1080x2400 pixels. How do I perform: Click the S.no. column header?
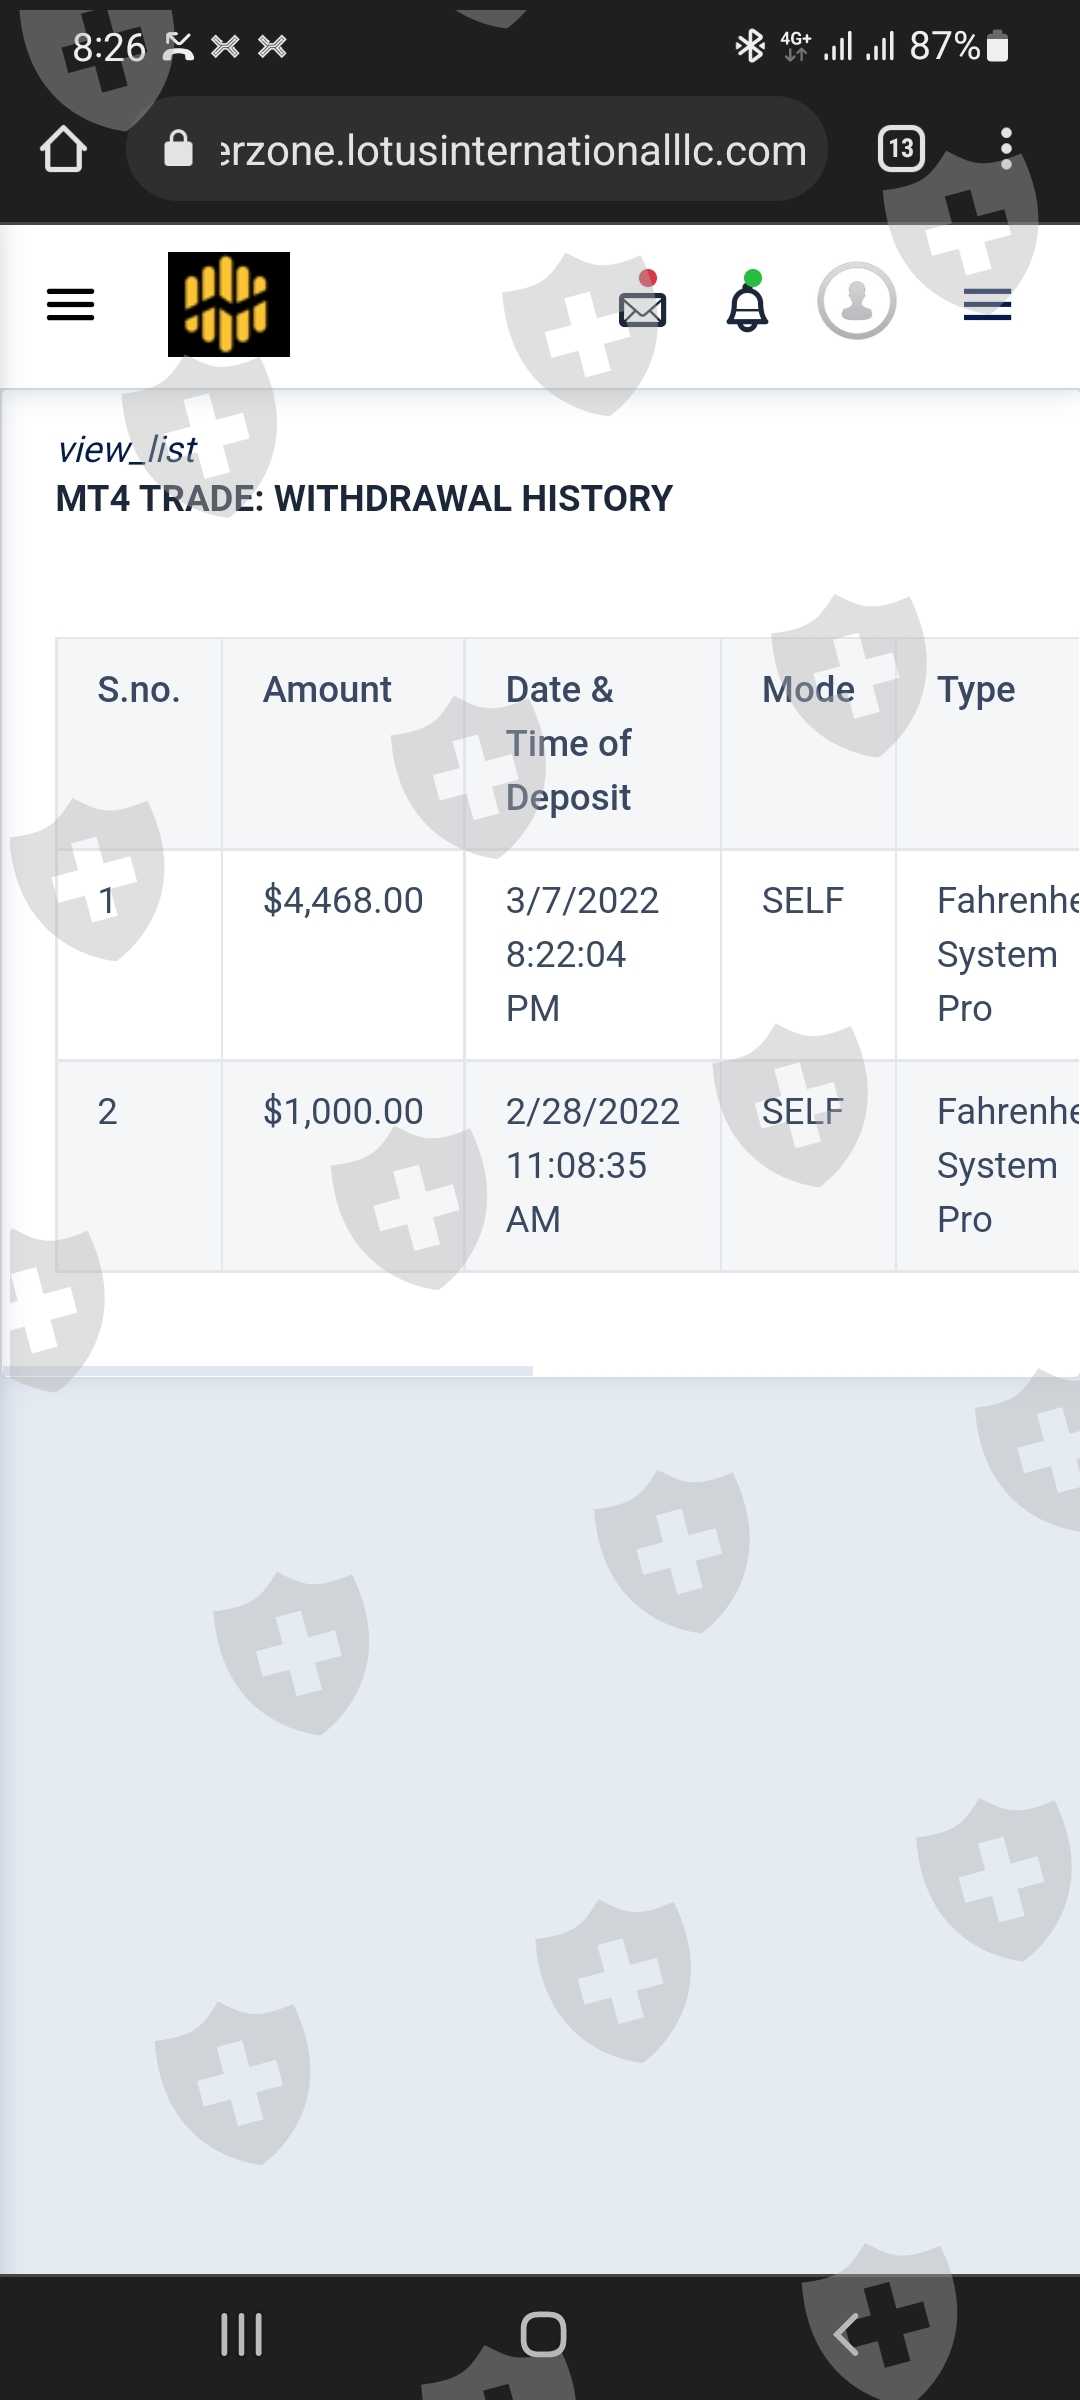click(x=138, y=690)
